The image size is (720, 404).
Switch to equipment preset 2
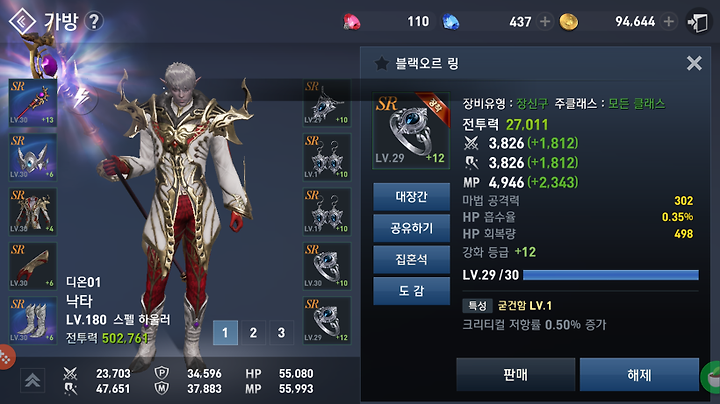tap(253, 332)
